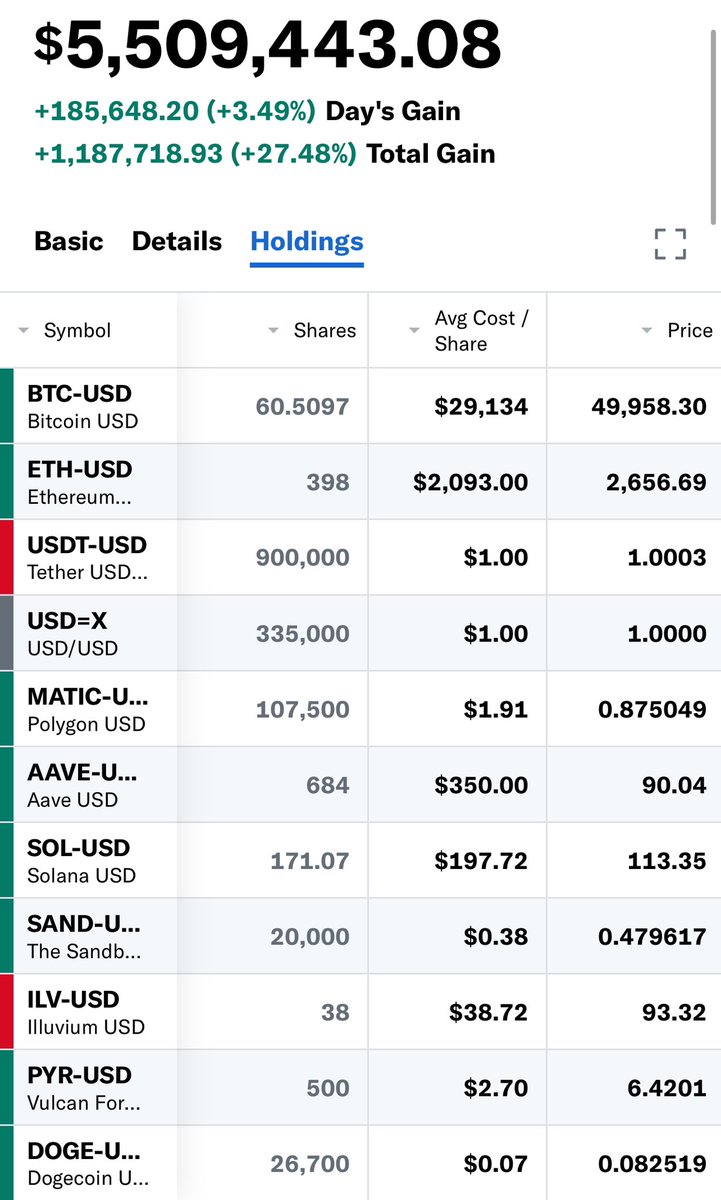Select the $5,509,443.08 portfolio total
The width and height of the screenshot is (721, 1200).
268,45
